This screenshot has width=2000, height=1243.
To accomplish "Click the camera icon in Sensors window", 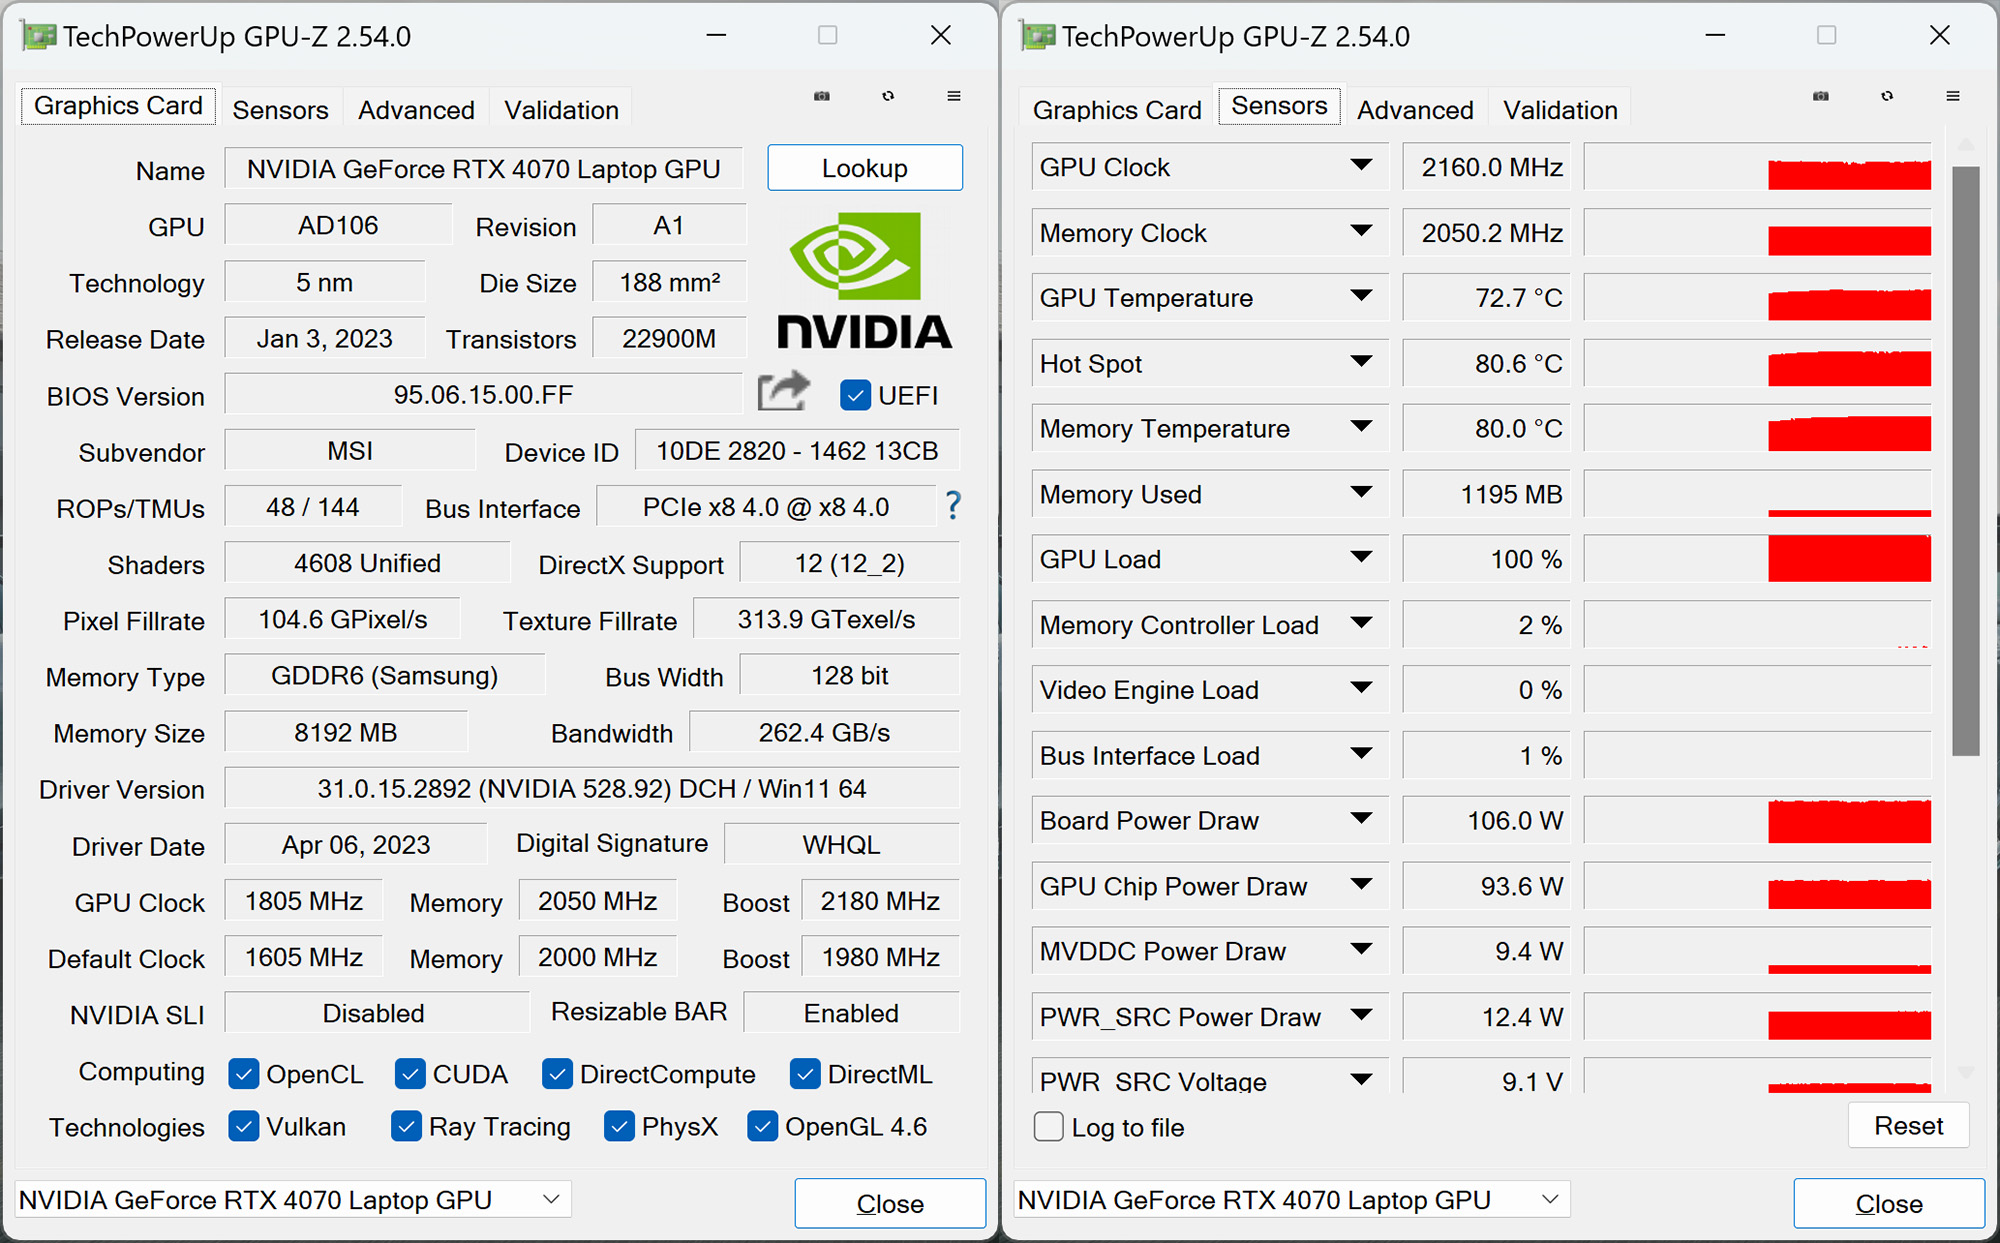I will pos(1821,96).
